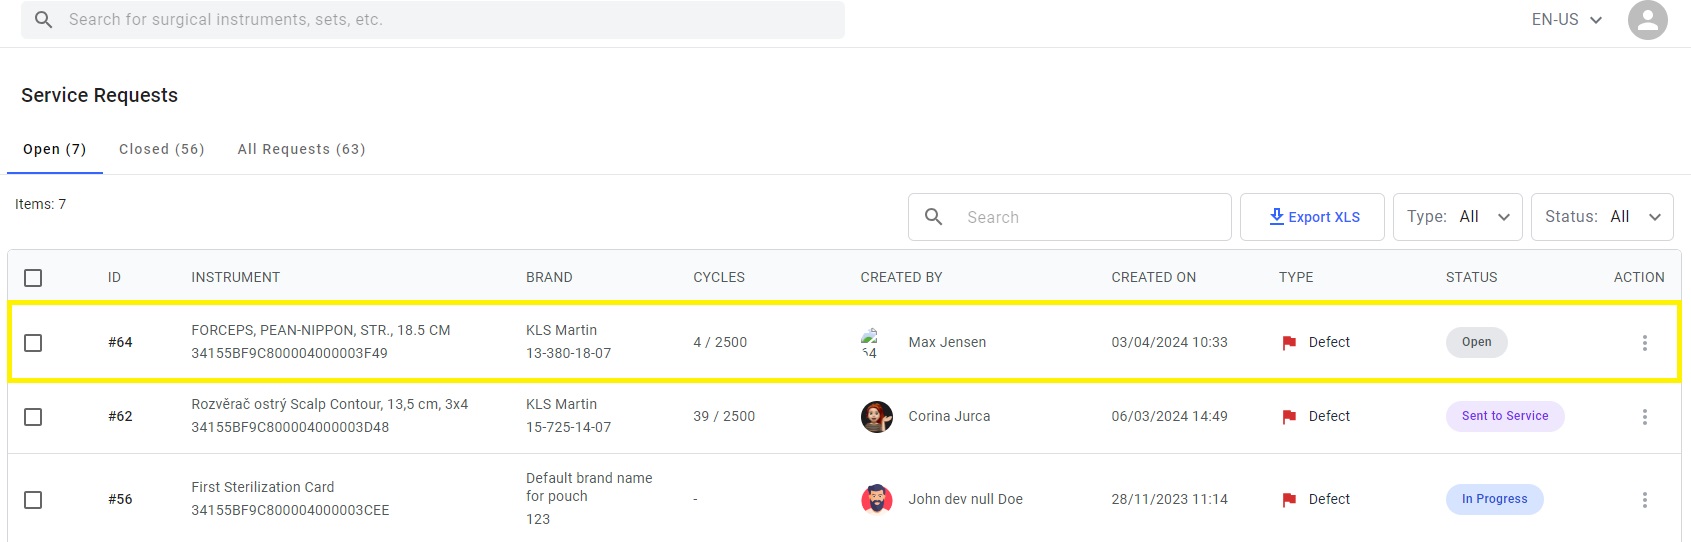1691x542 pixels.
Task: Click serial code 34155BF9C800004000003CEE
Action: pos(290,510)
